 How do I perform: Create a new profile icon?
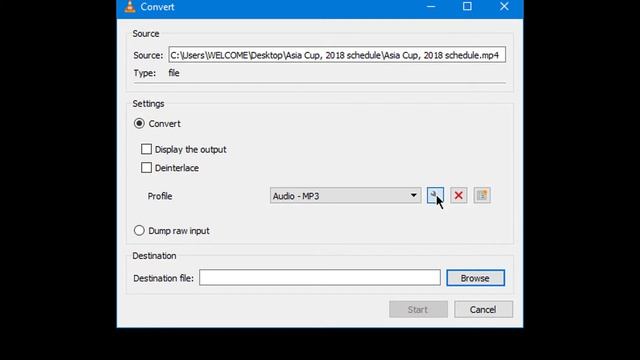pos(482,196)
